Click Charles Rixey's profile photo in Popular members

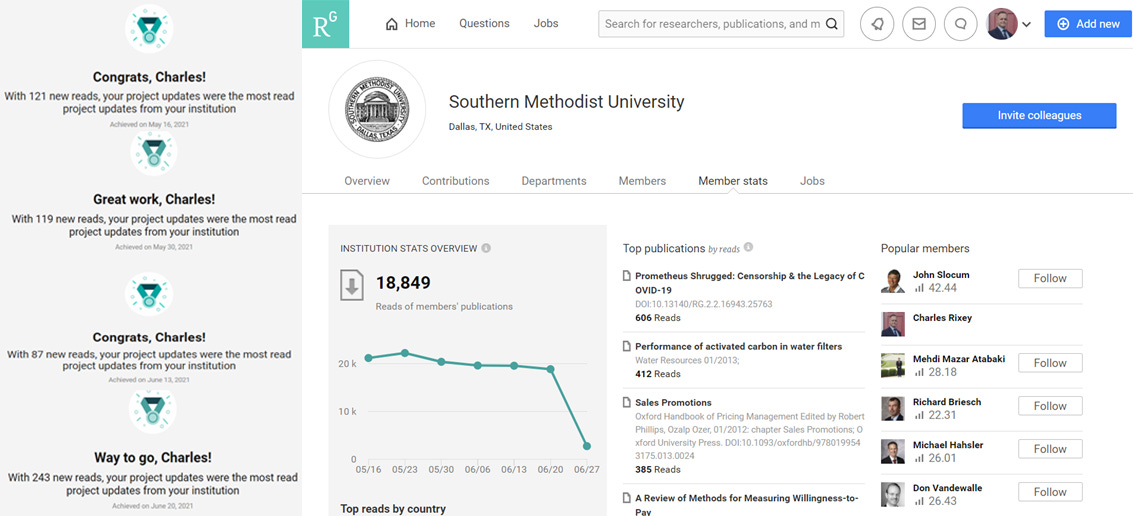pyautogui.click(x=892, y=324)
